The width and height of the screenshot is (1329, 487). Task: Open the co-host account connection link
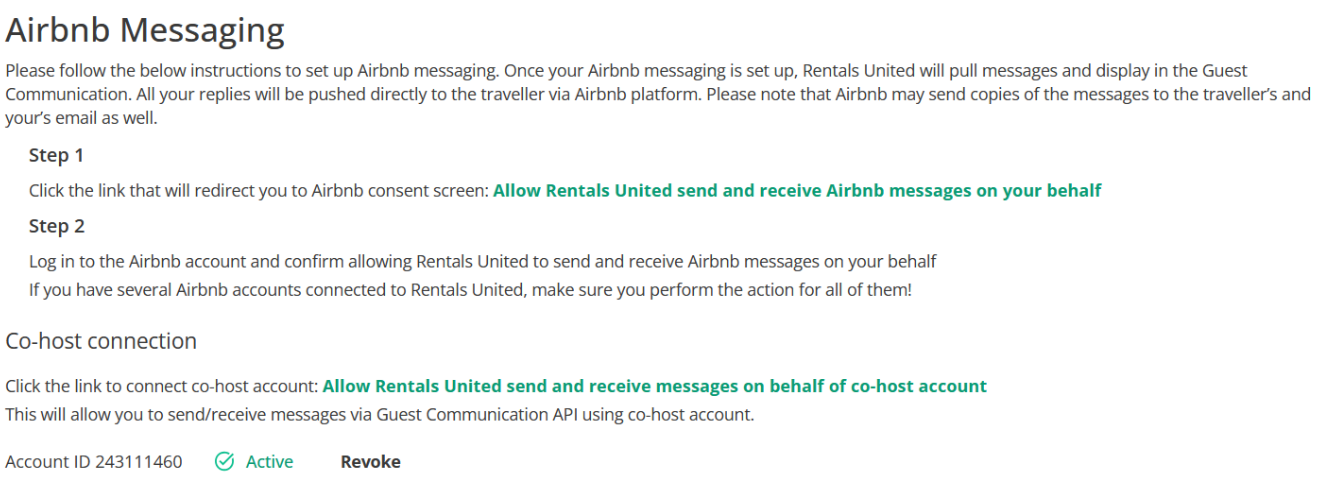click(654, 386)
